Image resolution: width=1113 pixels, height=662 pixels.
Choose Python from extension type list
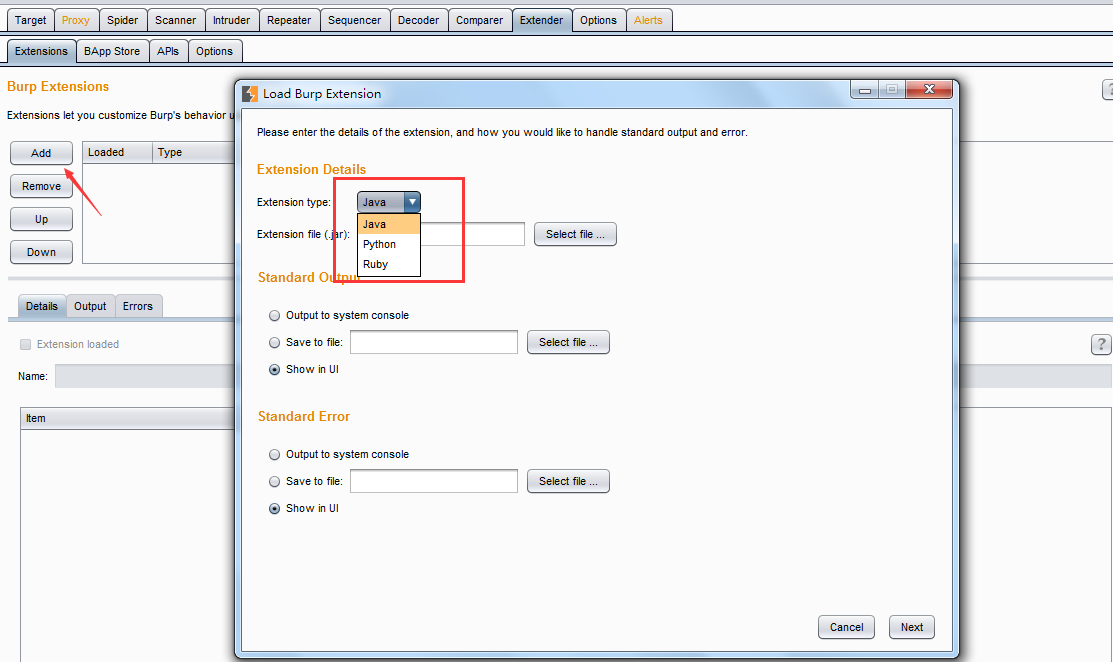click(389, 244)
